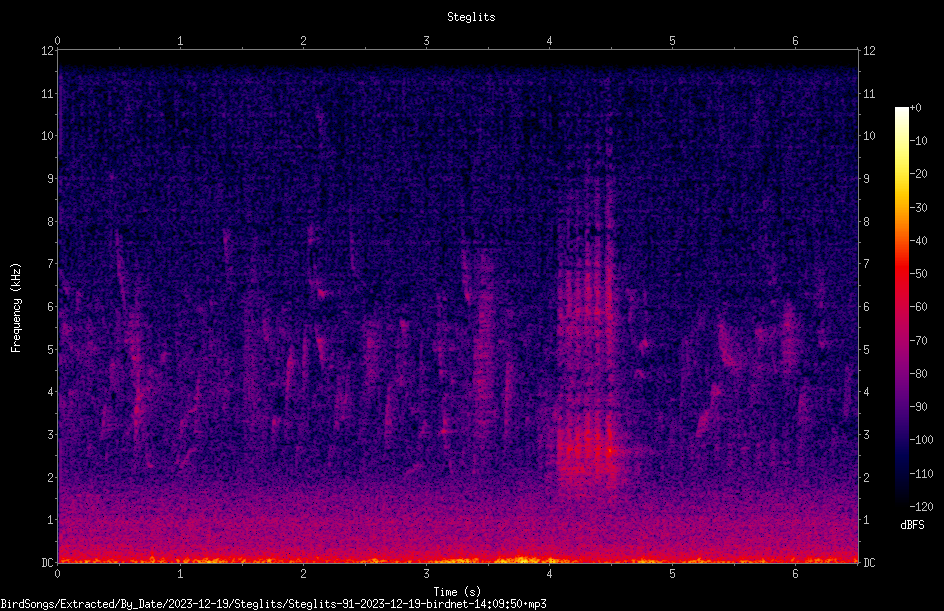Click the 1 second tick on top axis
The image size is (944, 611).
180,41
